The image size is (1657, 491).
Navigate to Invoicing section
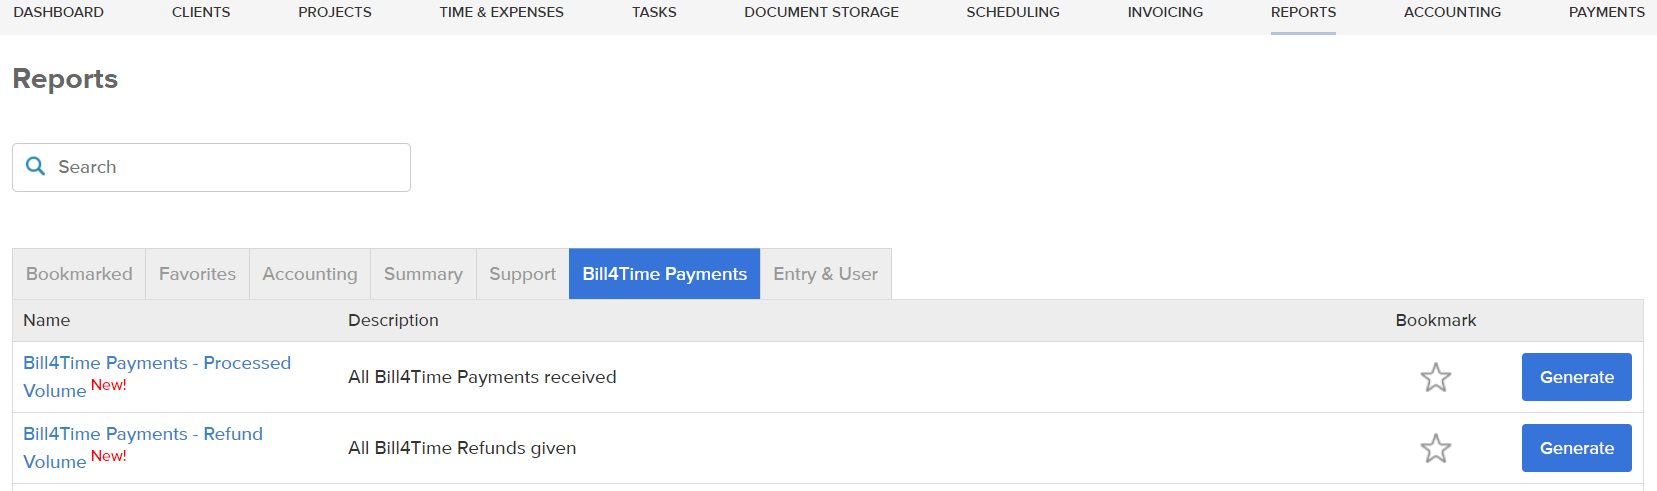1165,12
